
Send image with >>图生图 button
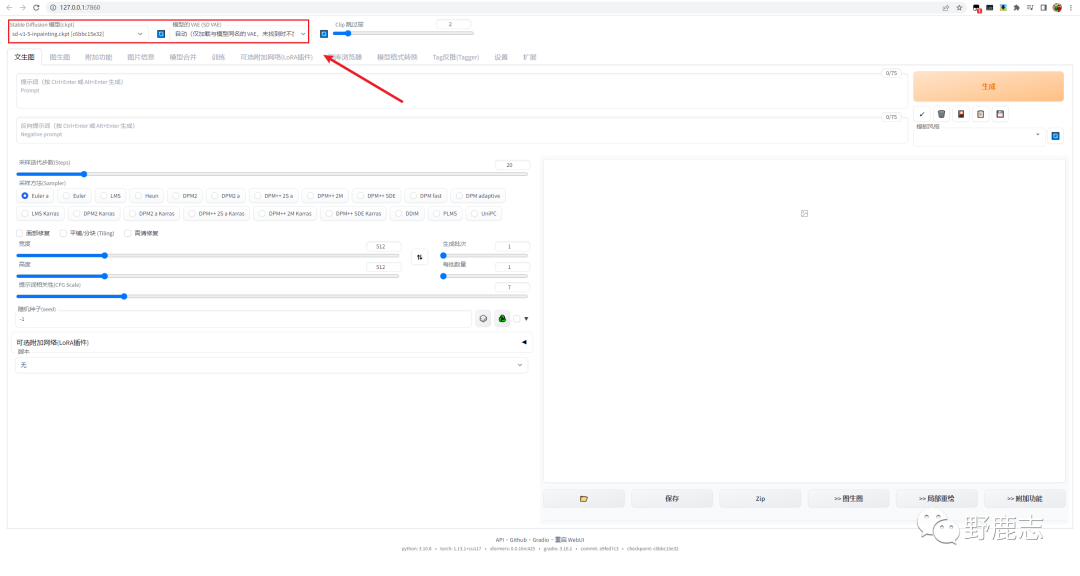[849, 498]
